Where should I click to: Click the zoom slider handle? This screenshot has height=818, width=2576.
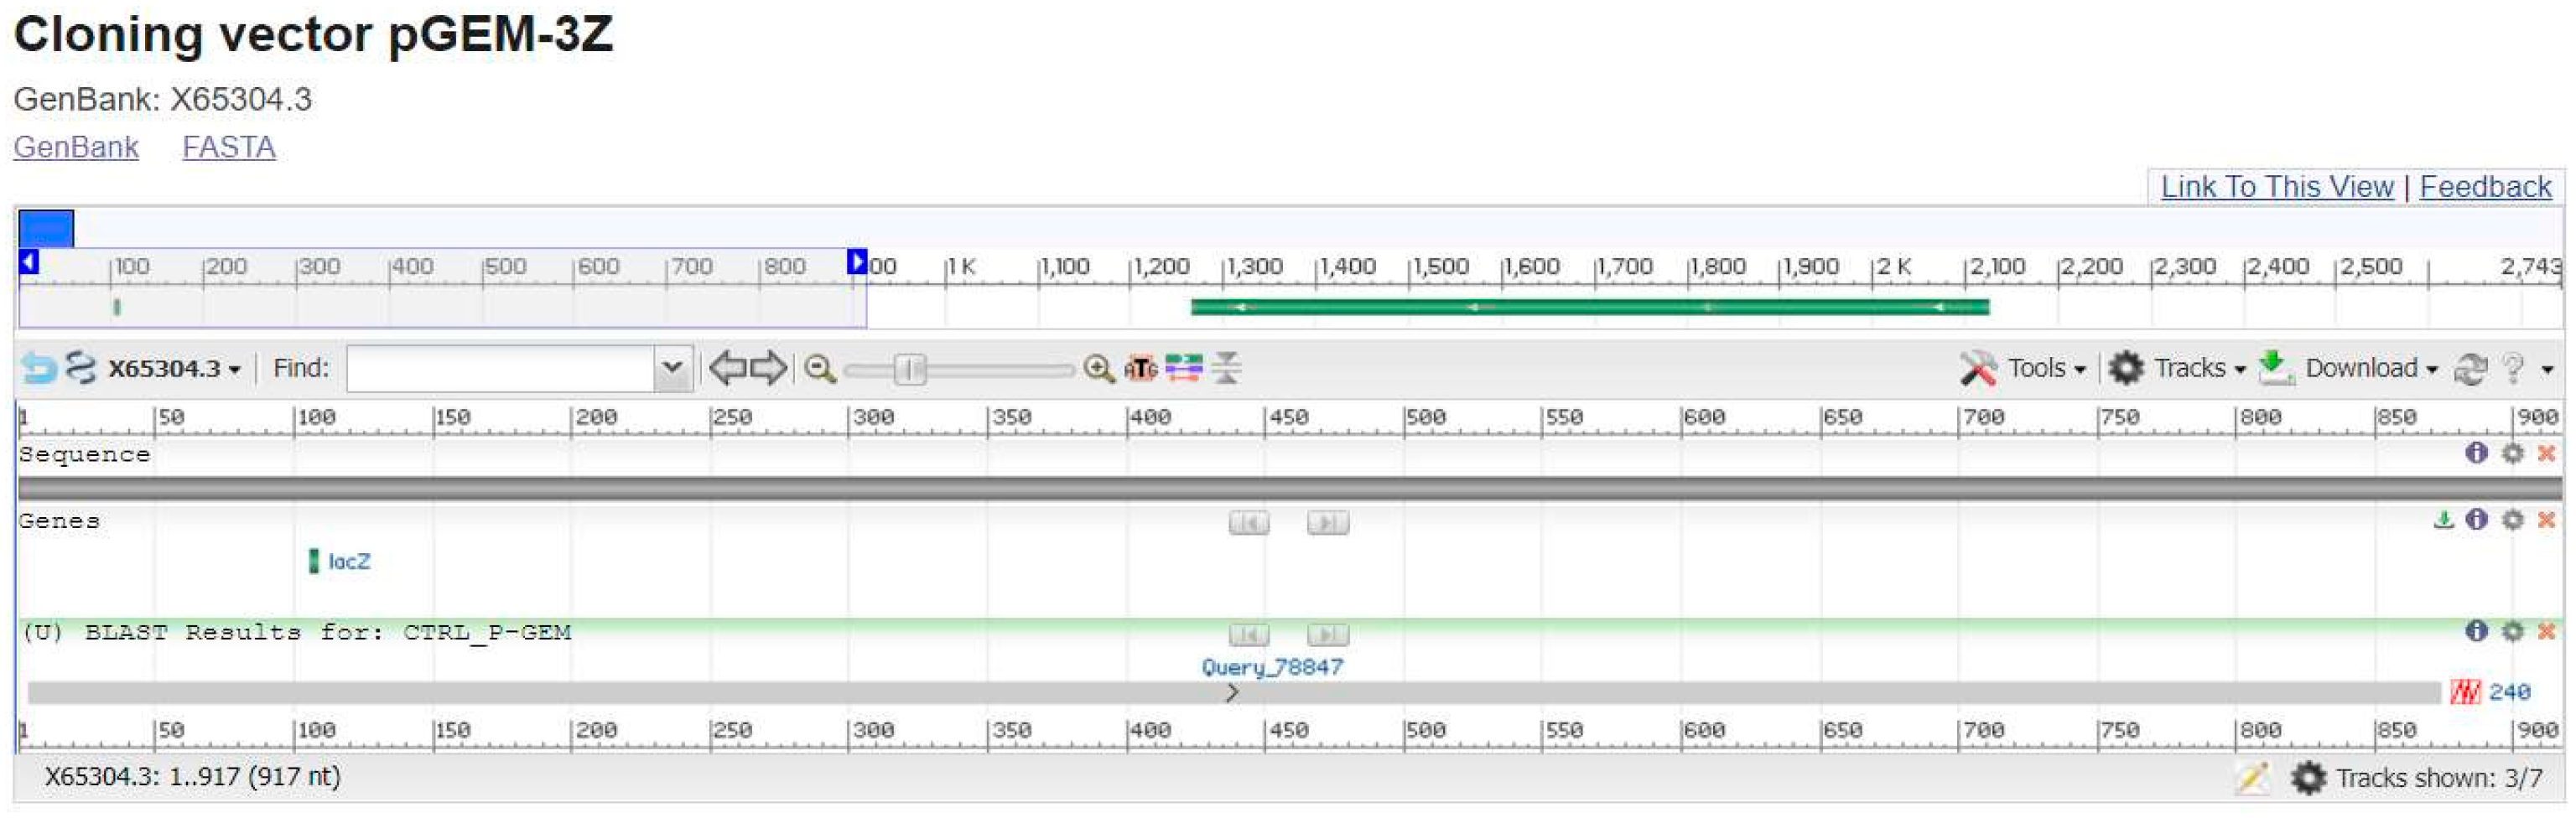click(x=909, y=369)
